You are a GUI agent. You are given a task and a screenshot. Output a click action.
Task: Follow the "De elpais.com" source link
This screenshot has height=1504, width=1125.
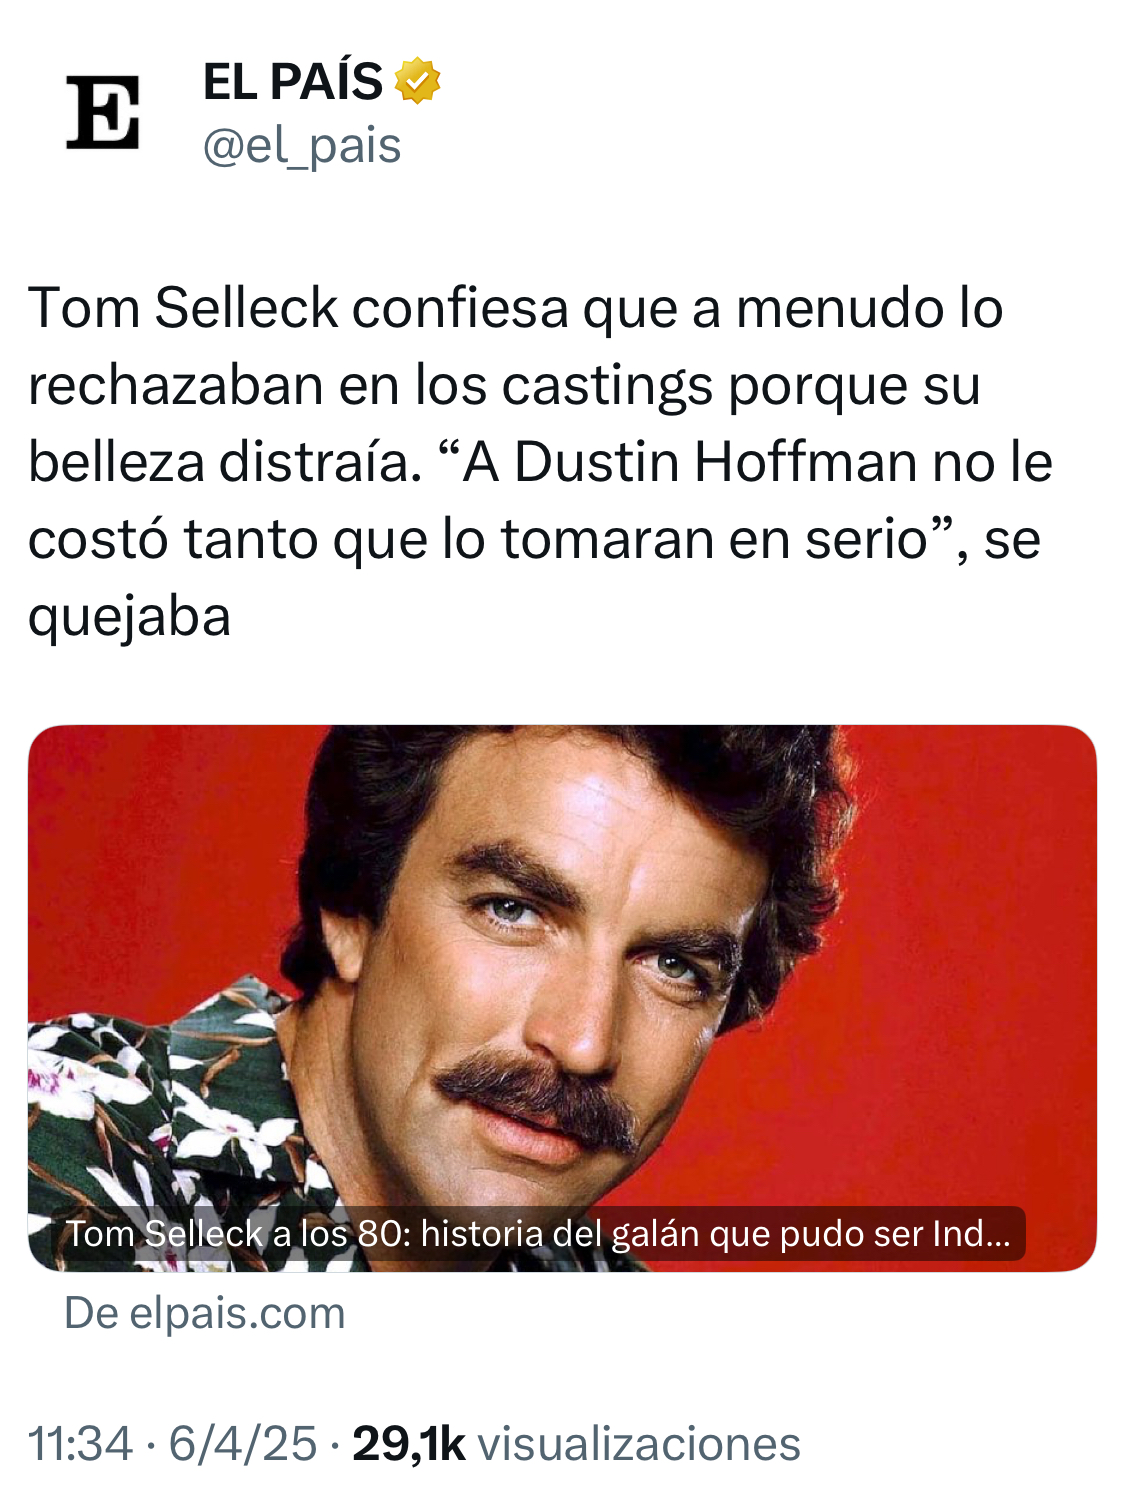click(x=205, y=1313)
